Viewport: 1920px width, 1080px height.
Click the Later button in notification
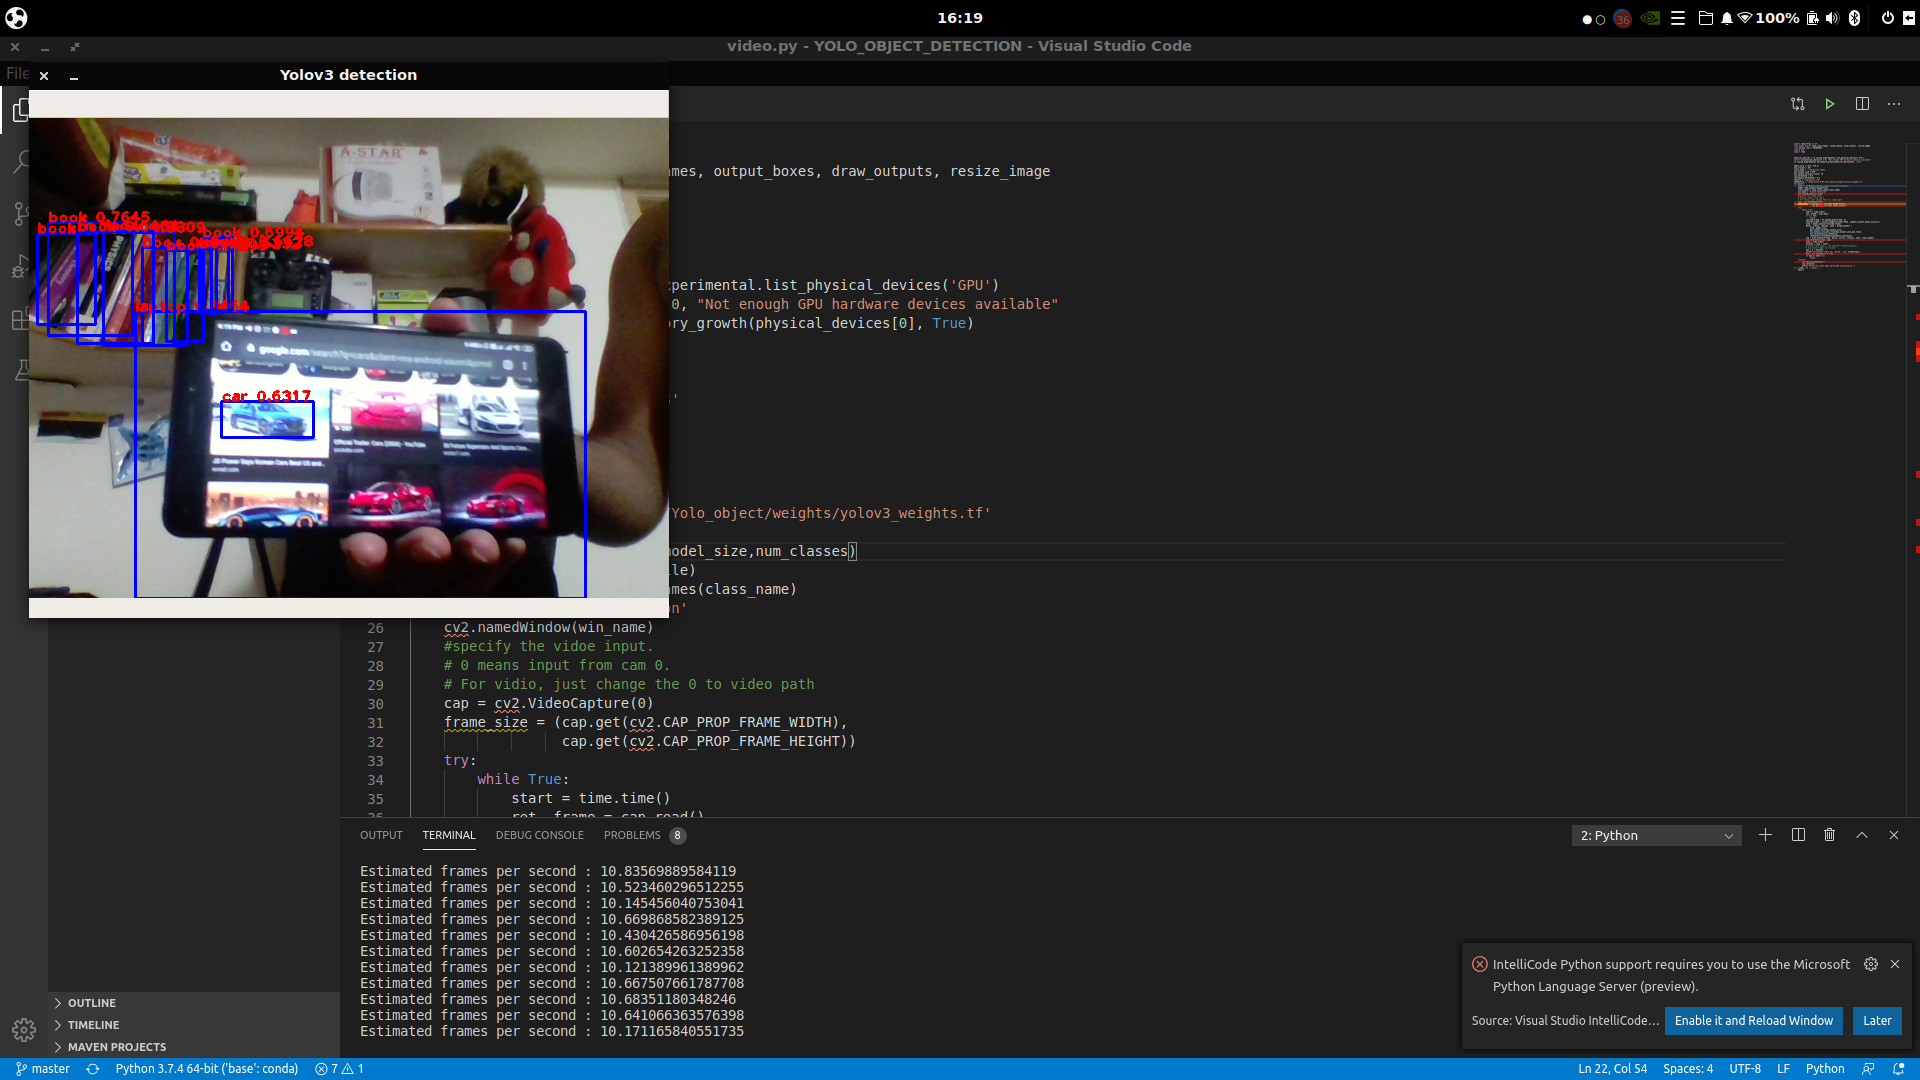(1876, 1021)
